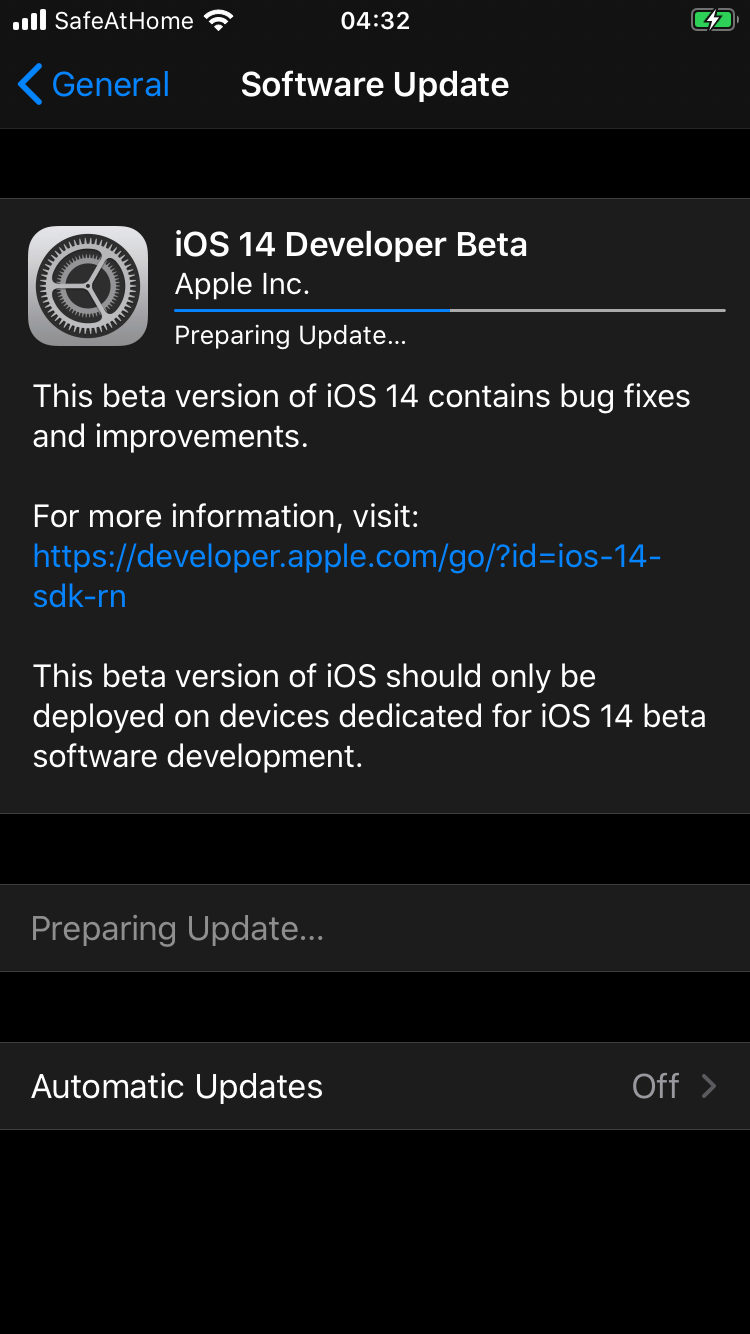Tap the charging battery icon
The height and width of the screenshot is (1334, 750).
[712, 20]
